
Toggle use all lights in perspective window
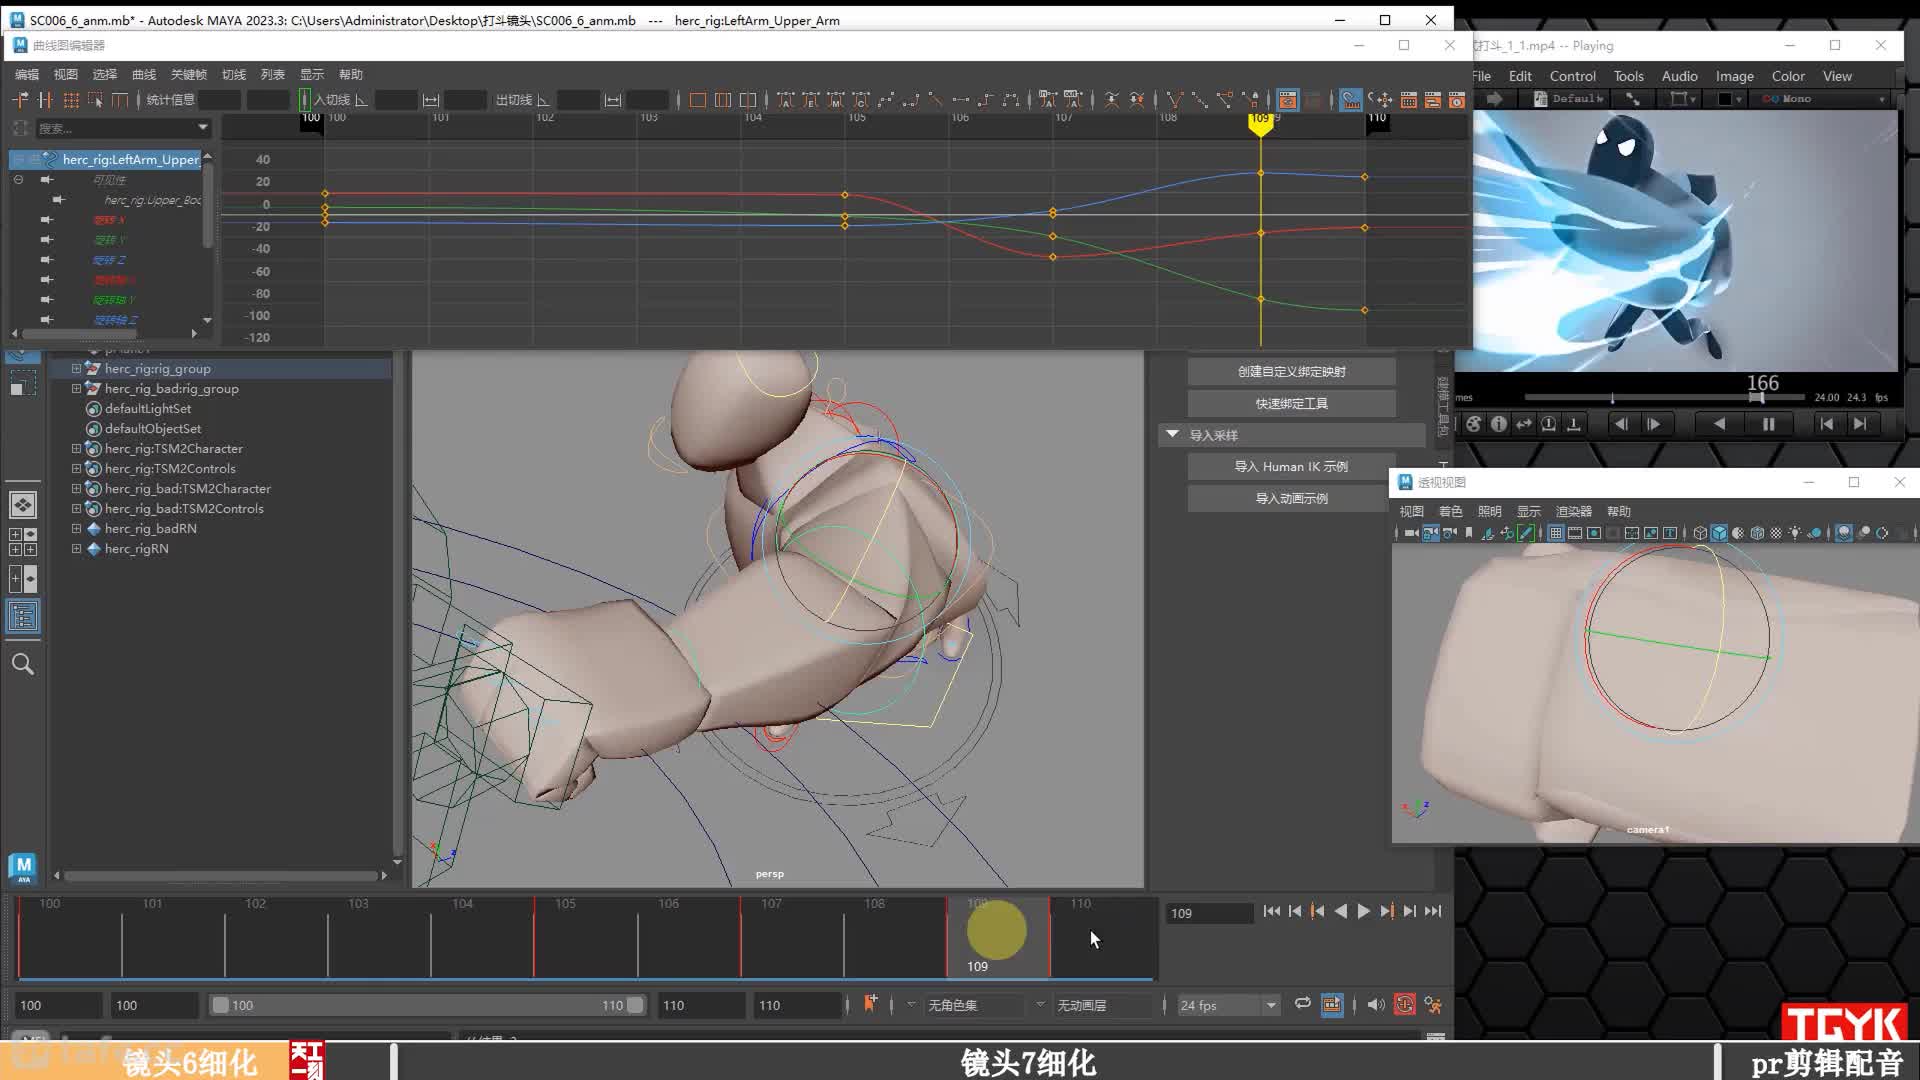(x=1795, y=534)
